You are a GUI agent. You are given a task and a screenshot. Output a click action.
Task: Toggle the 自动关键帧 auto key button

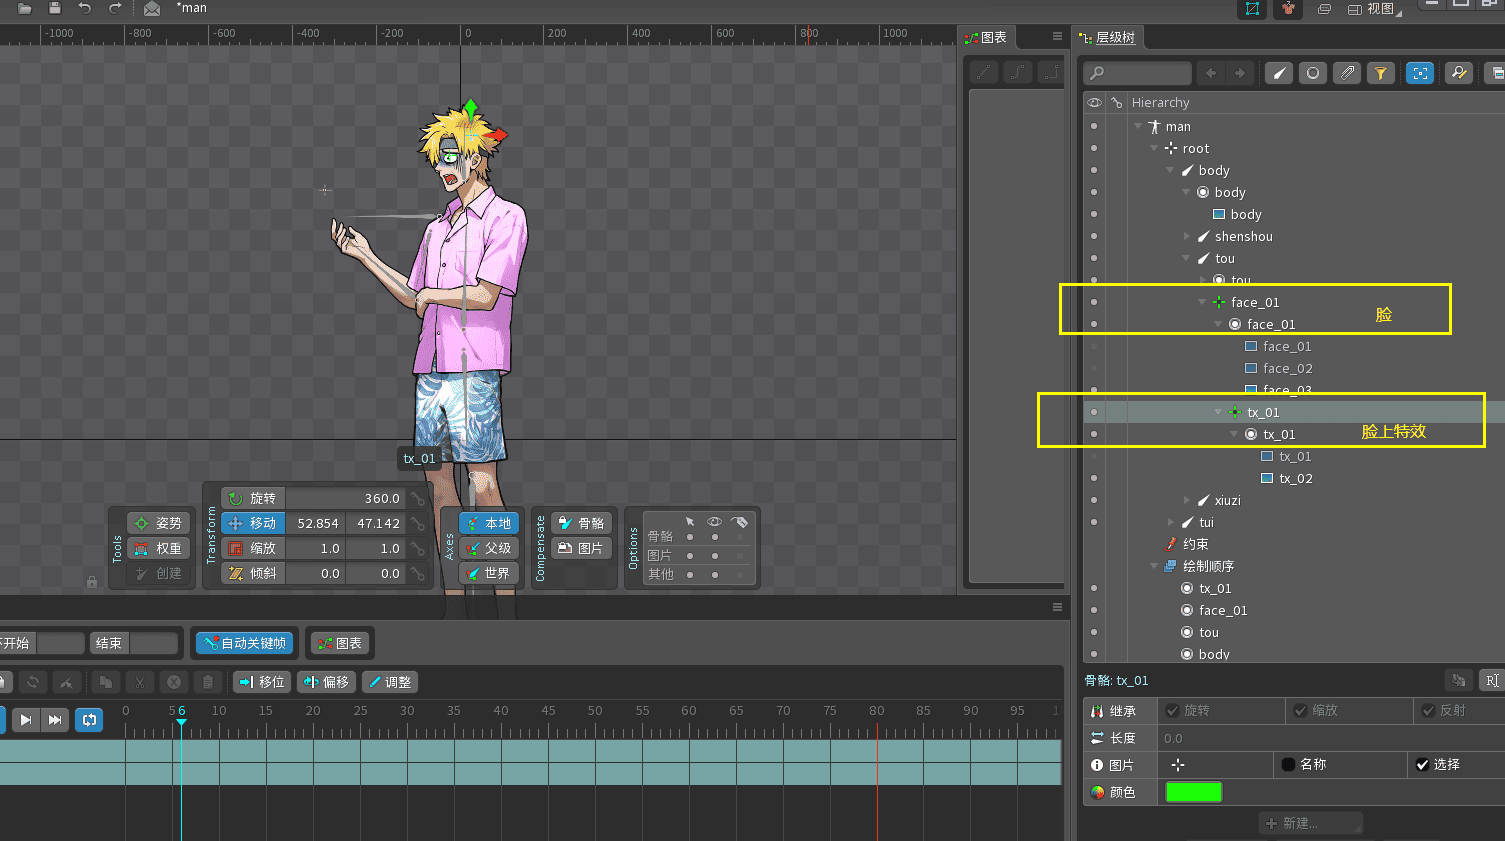tap(245, 643)
